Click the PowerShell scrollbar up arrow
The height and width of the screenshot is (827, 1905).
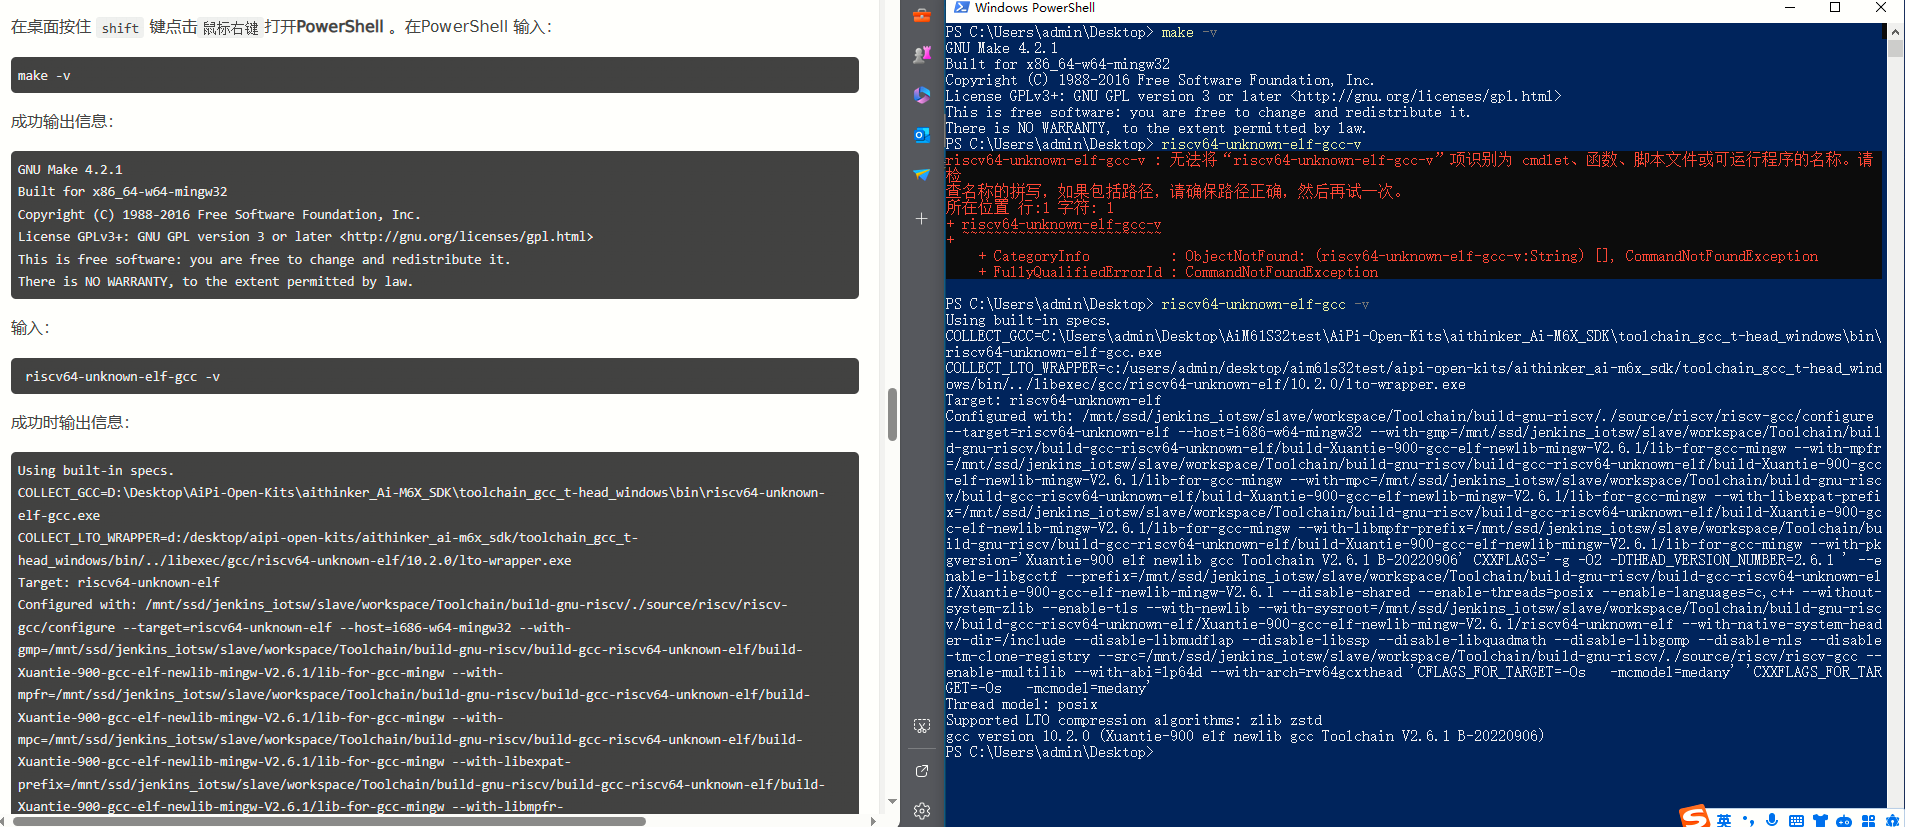pos(1895,32)
